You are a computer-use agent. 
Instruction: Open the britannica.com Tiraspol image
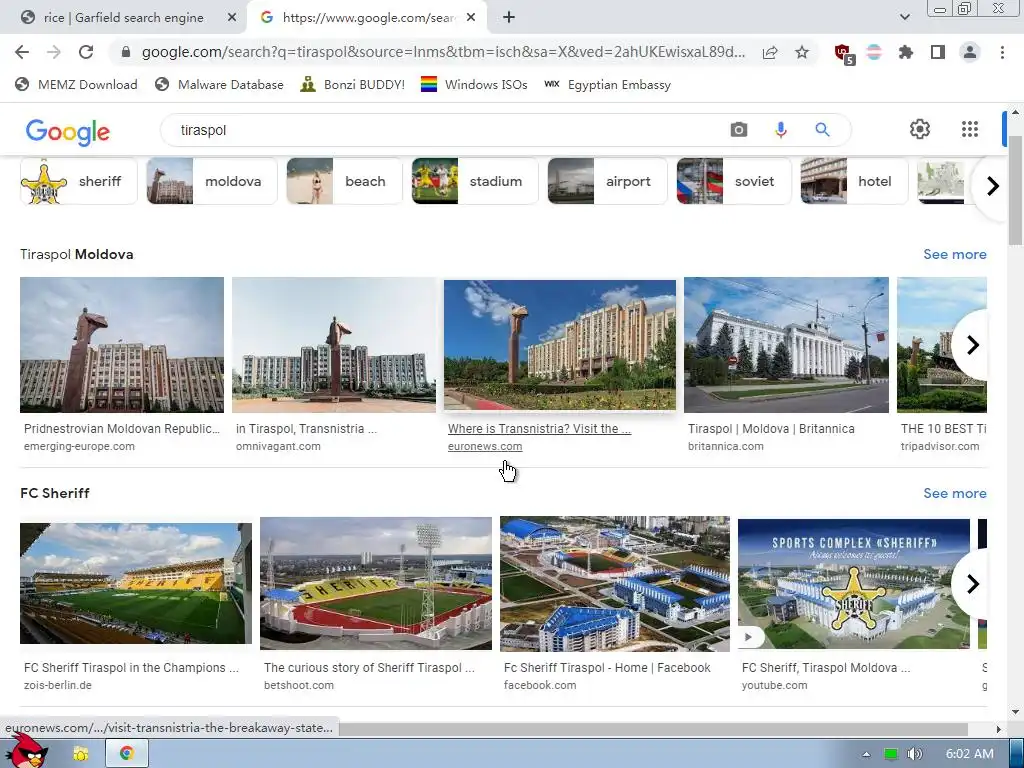point(786,345)
